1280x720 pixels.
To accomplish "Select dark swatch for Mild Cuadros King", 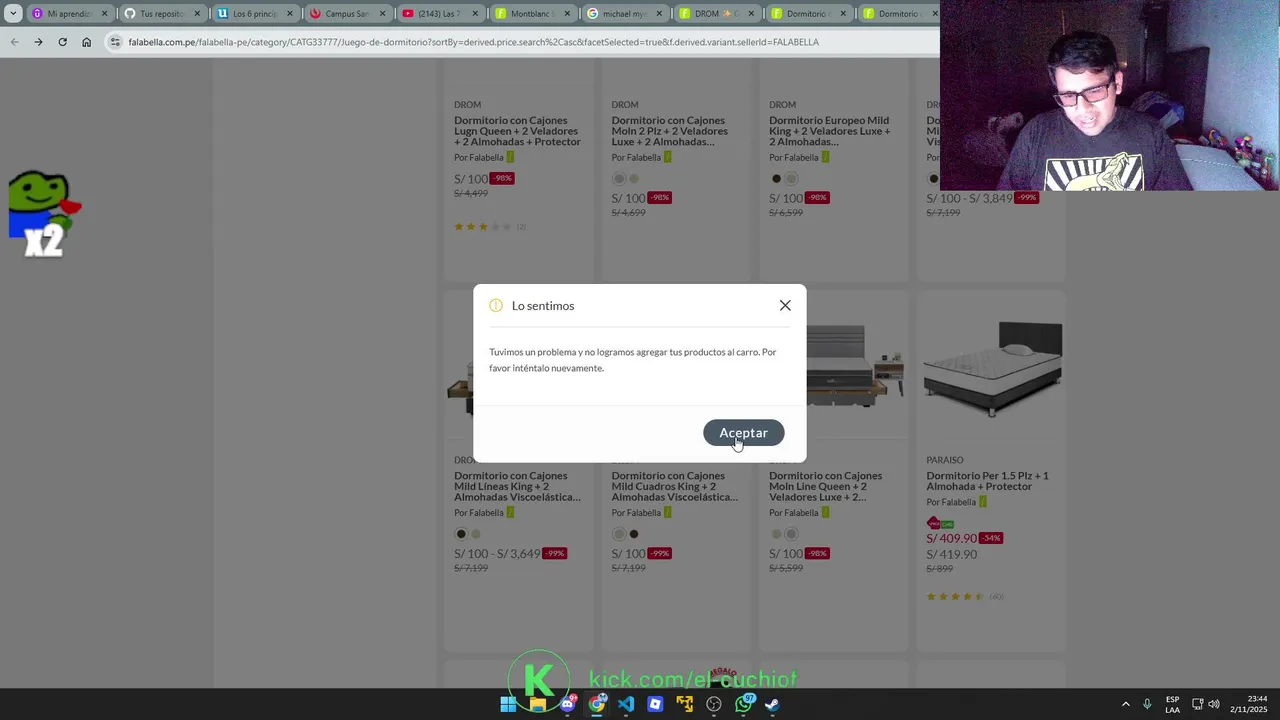I will (x=633, y=534).
